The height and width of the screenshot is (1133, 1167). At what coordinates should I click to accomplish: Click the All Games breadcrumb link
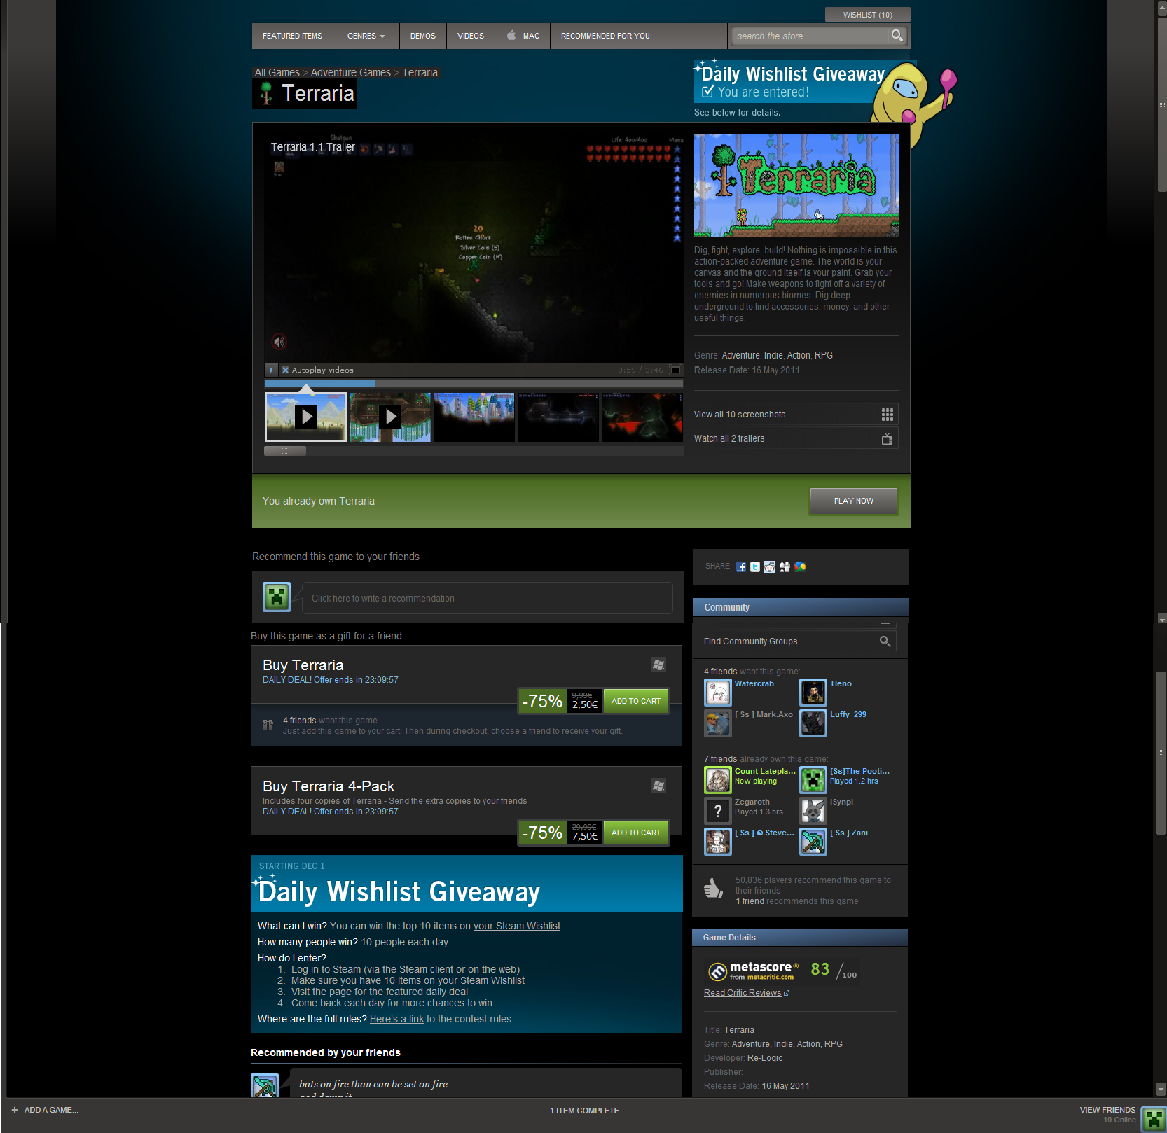pyautogui.click(x=277, y=72)
